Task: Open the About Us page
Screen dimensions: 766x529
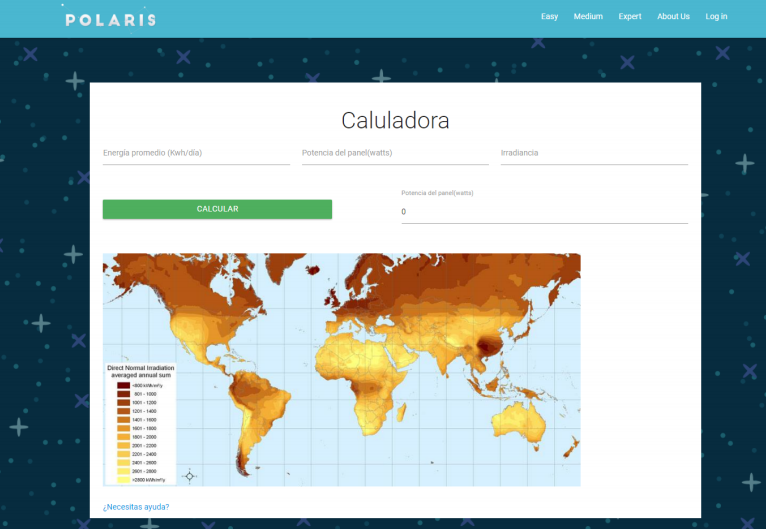Action: pyautogui.click(x=673, y=17)
